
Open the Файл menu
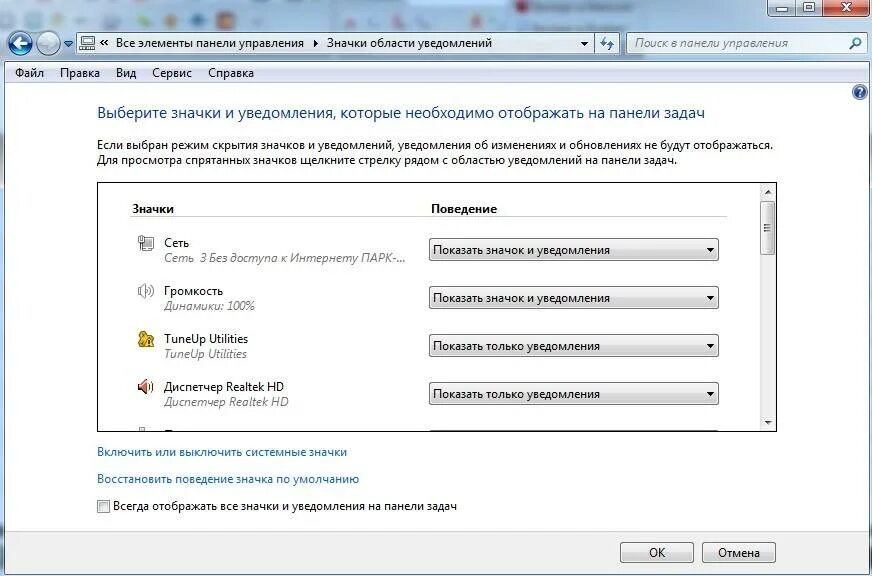click(x=29, y=73)
